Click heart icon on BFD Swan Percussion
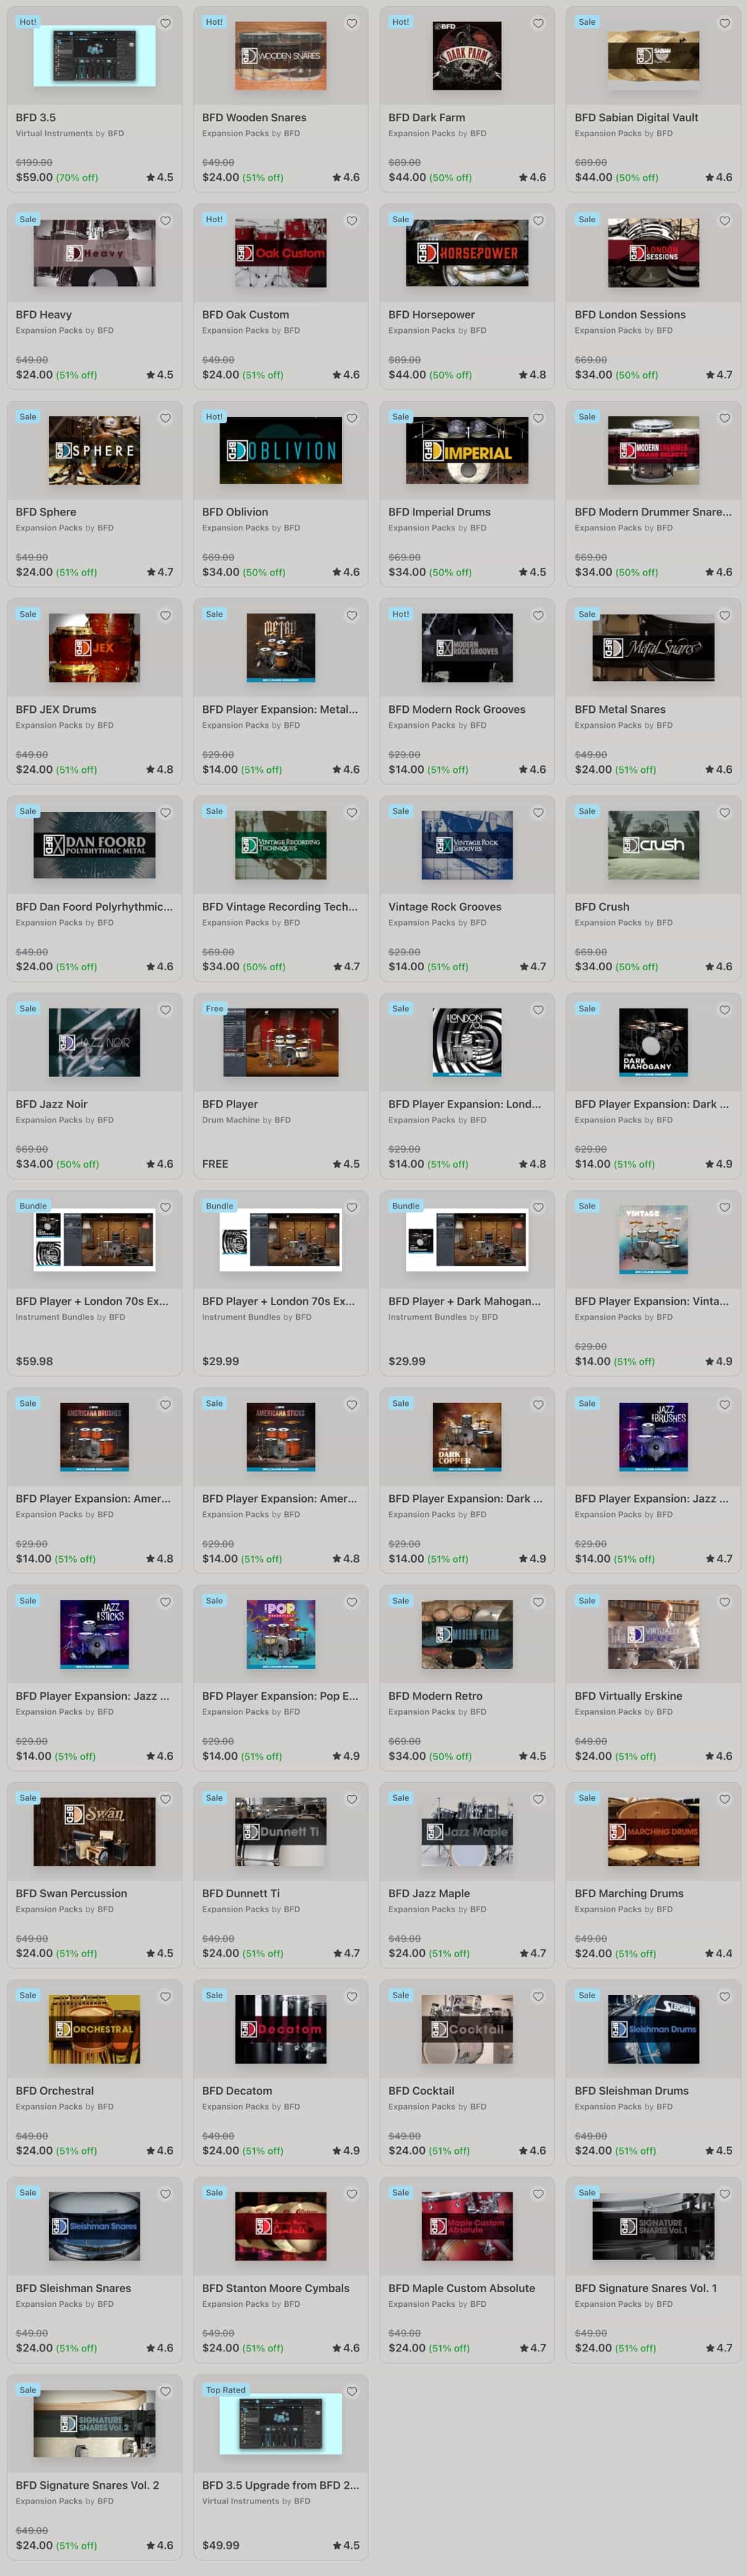 [x=166, y=1799]
